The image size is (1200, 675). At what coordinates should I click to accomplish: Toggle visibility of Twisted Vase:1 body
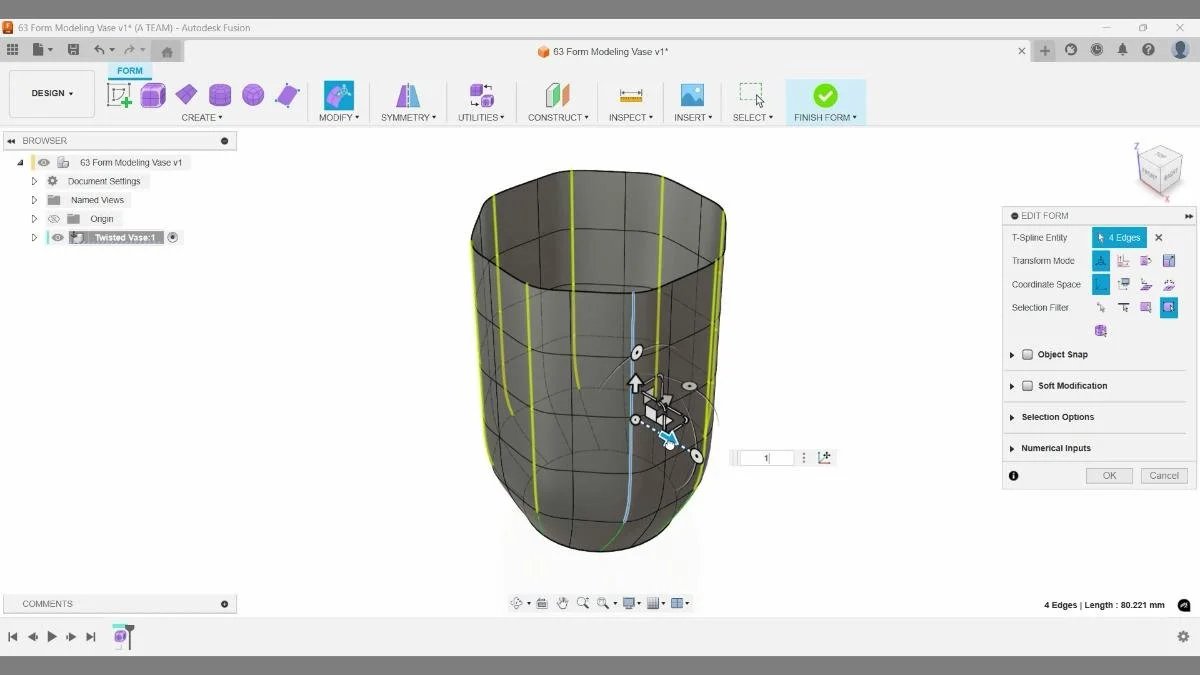tap(57, 237)
